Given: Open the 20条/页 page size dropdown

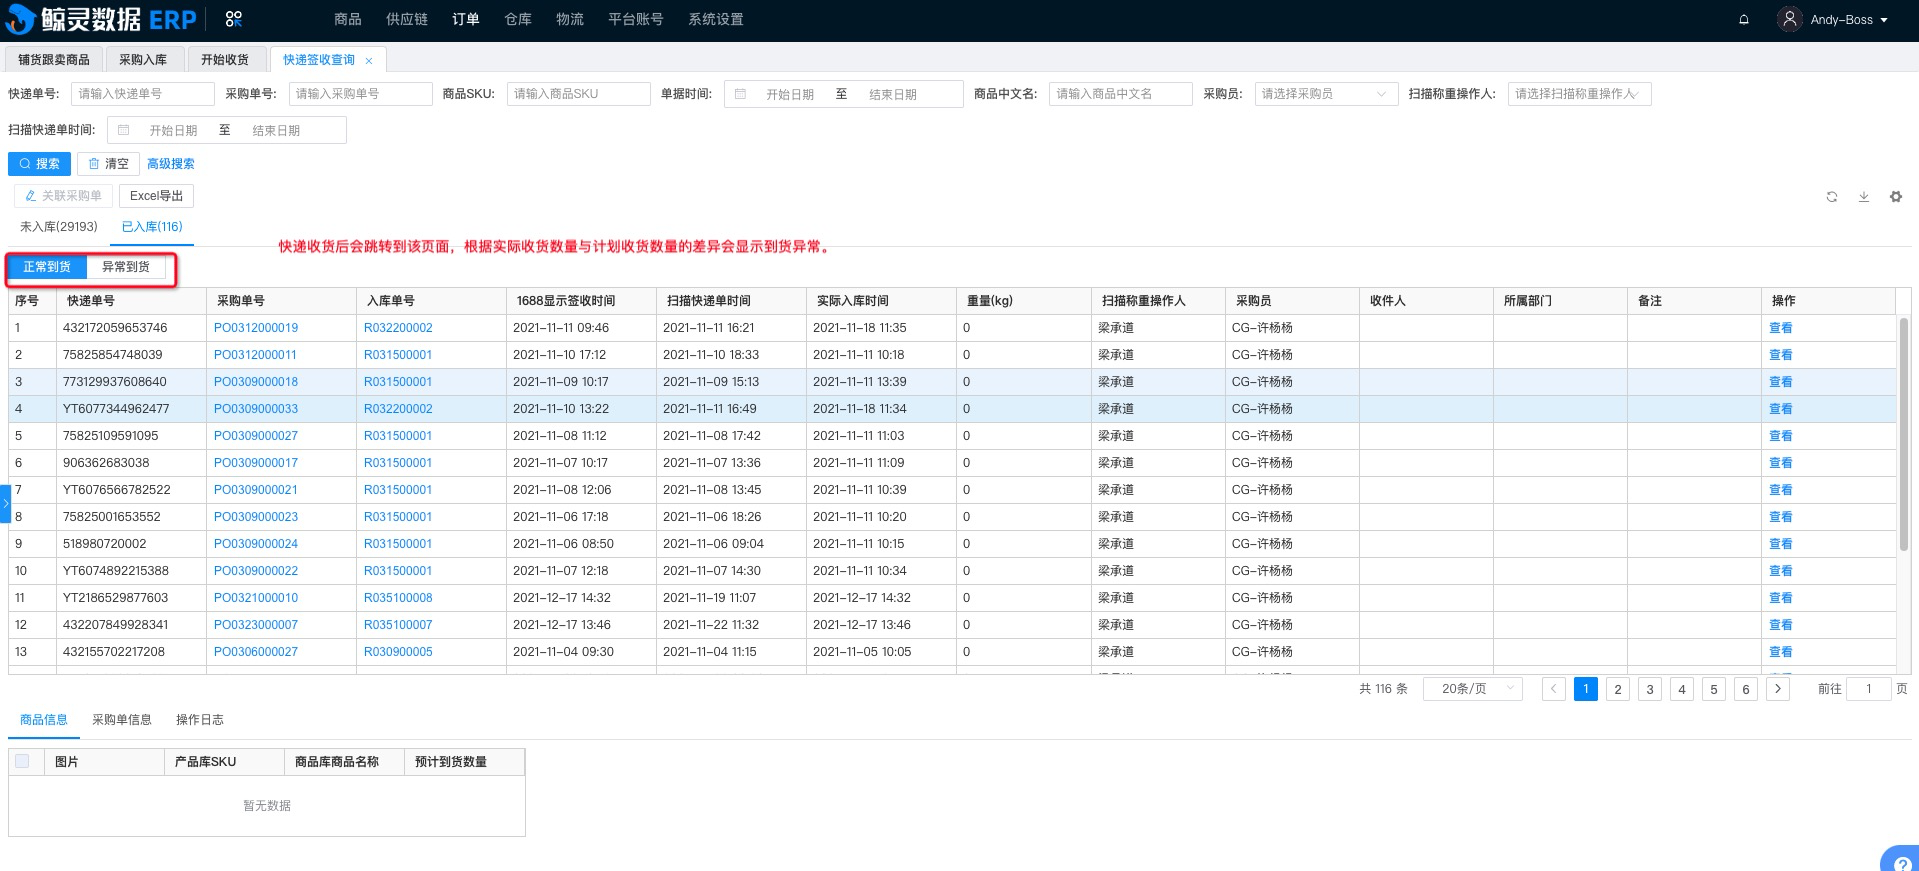Looking at the screenshot, I should coord(1472,688).
